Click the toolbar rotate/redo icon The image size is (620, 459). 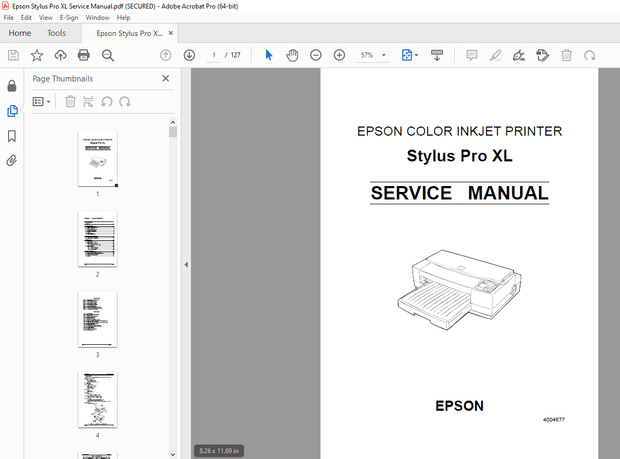coord(590,55)
